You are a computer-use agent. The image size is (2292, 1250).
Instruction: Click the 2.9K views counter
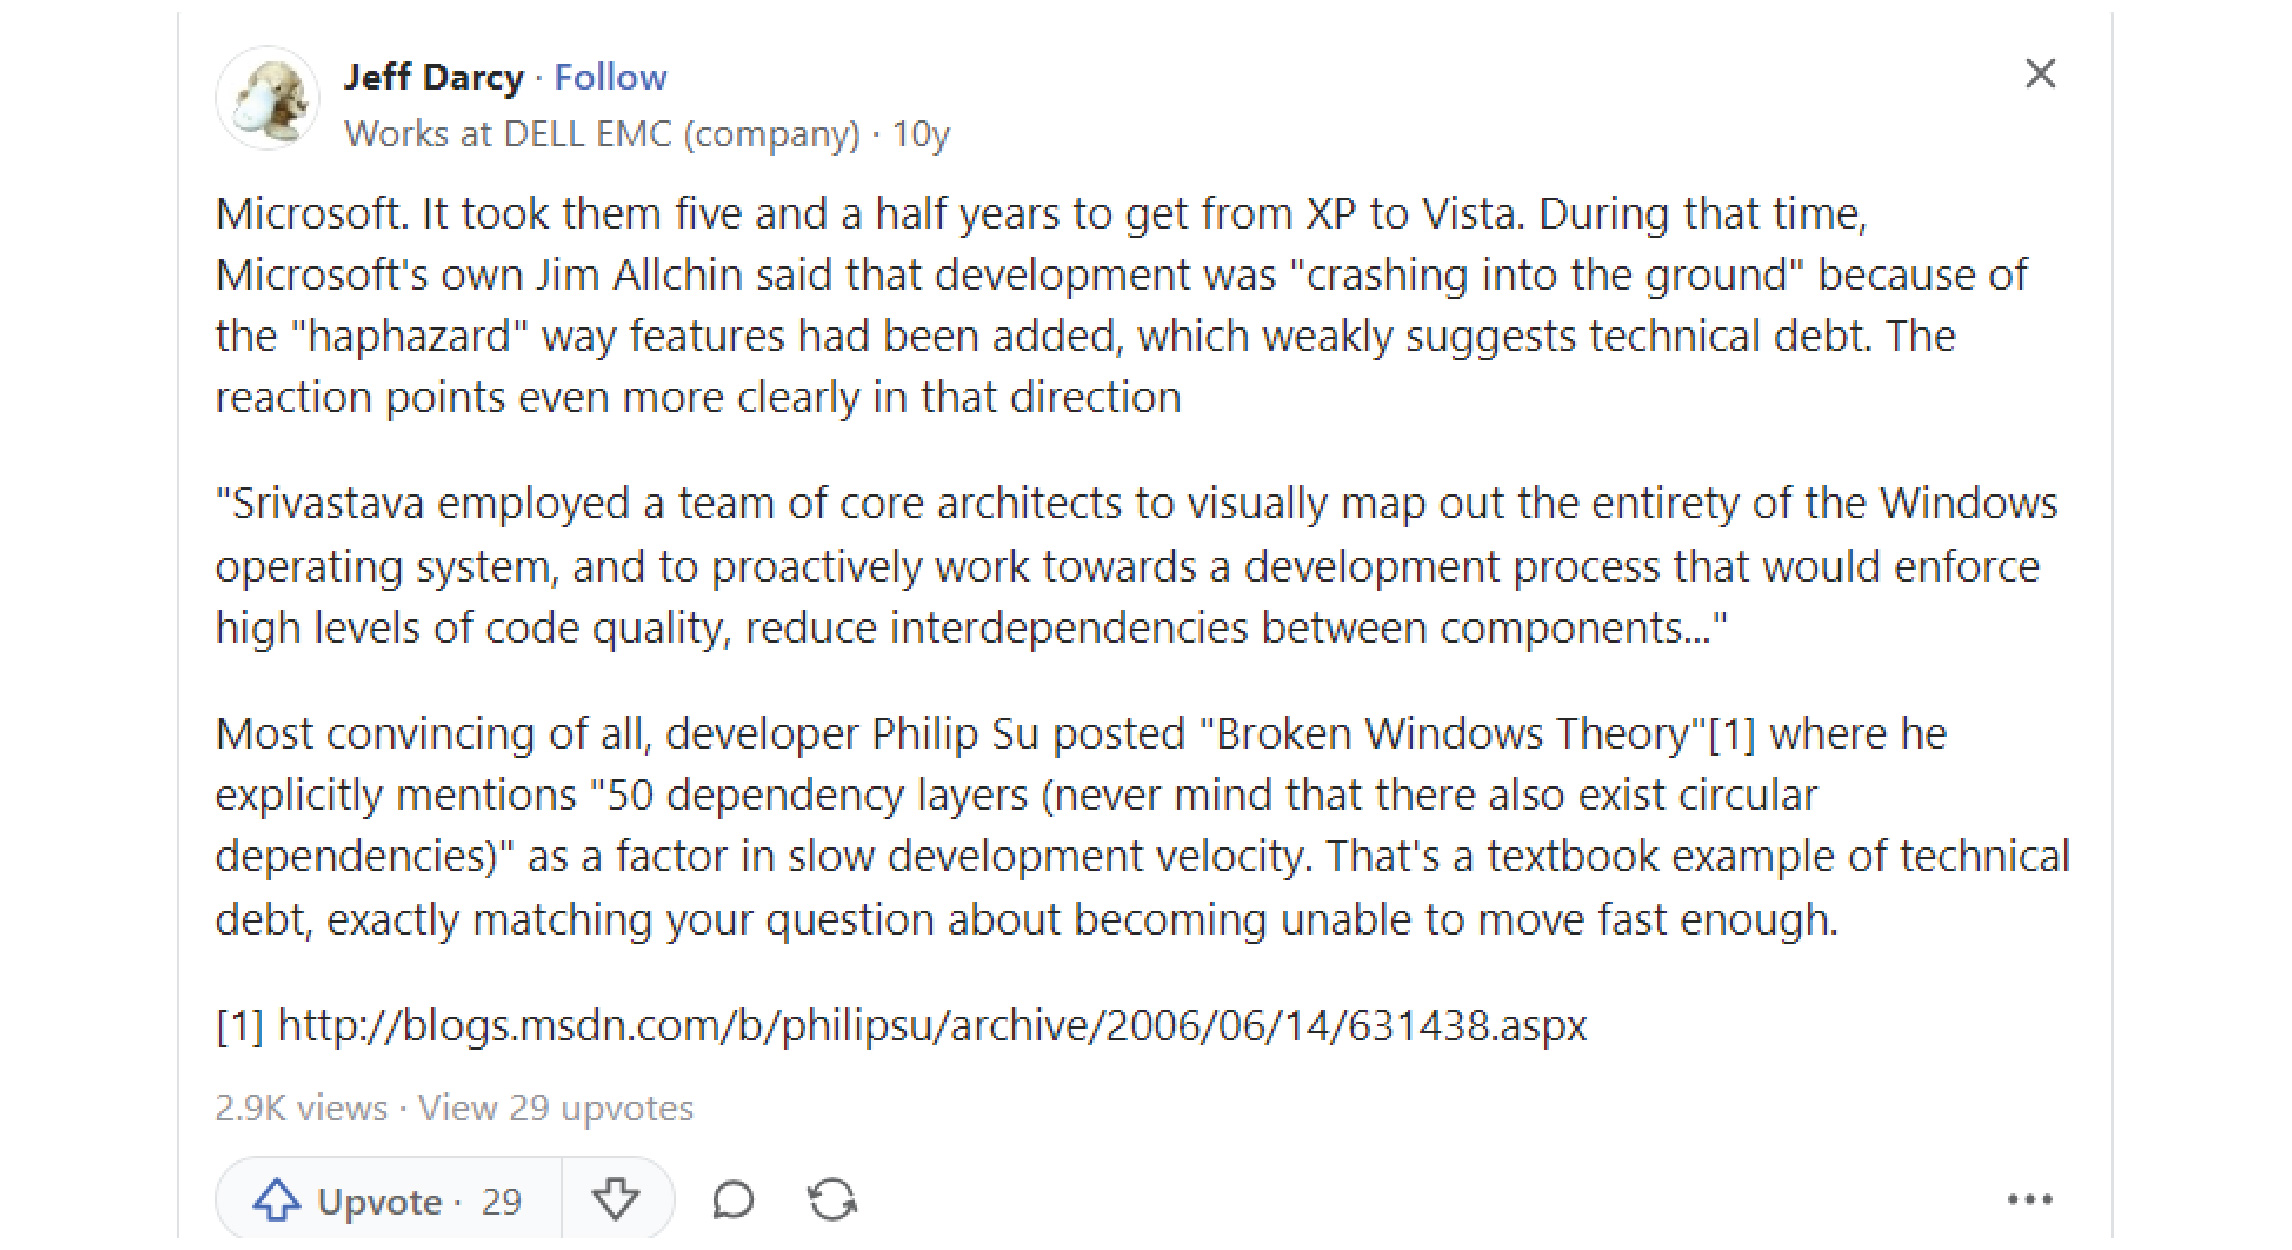tap(301, 1108)
